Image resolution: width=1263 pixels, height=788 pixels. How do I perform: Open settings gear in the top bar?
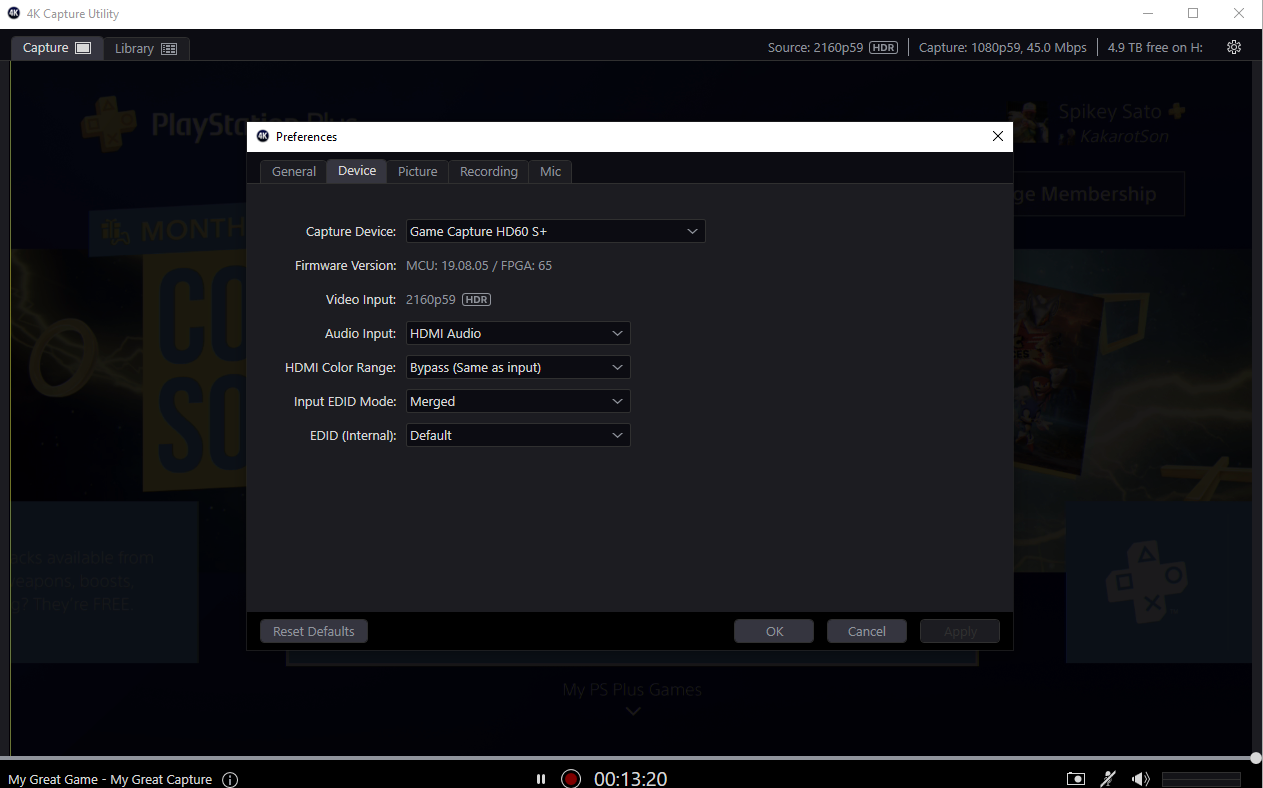coord(1234,47)
